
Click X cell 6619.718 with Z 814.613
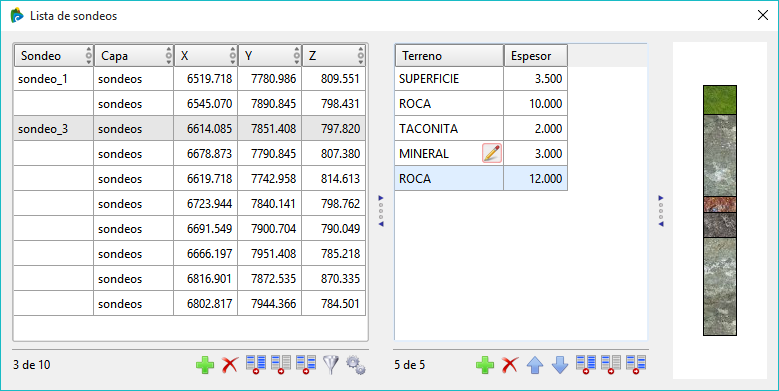(206, 179)
